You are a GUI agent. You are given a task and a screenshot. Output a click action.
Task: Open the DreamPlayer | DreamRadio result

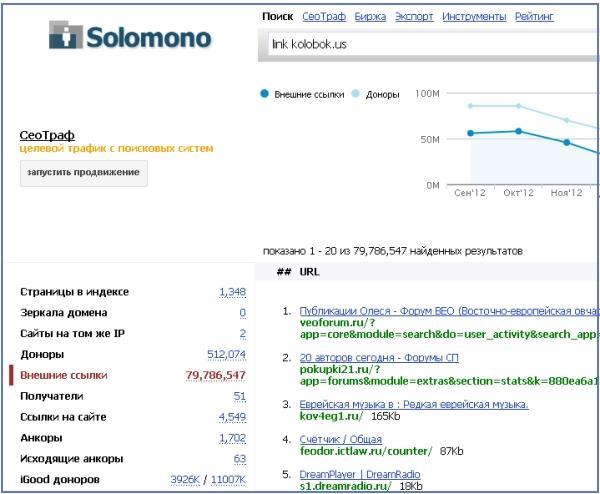click(x=359, y=474)
